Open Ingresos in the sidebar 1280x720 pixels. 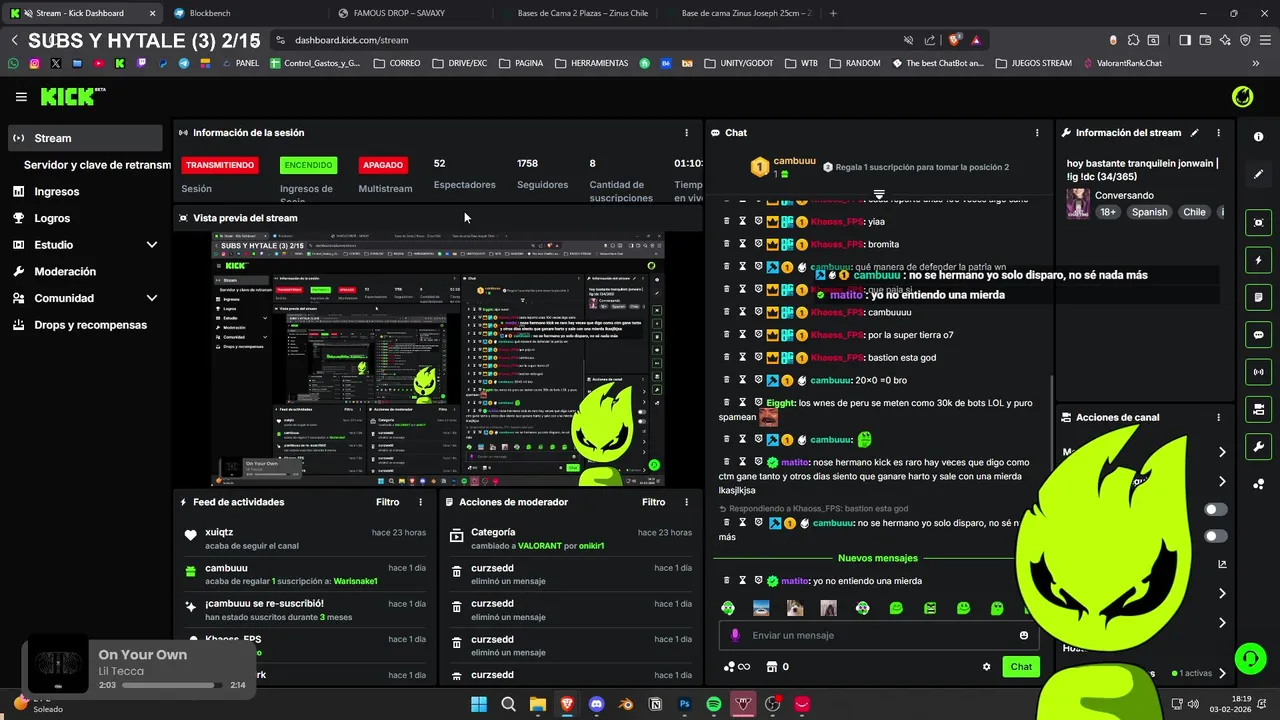point(85,191)
